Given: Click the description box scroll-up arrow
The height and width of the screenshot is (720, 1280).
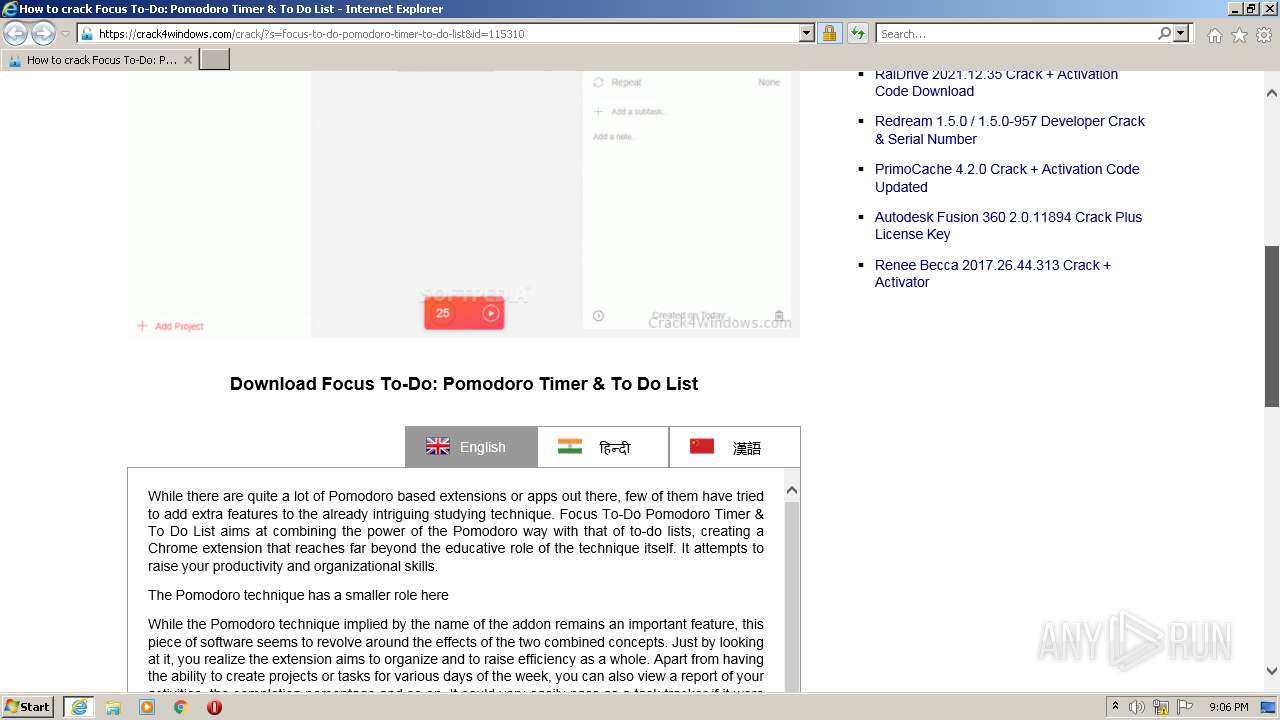Looking at the screenshot, I should (792, 490).
